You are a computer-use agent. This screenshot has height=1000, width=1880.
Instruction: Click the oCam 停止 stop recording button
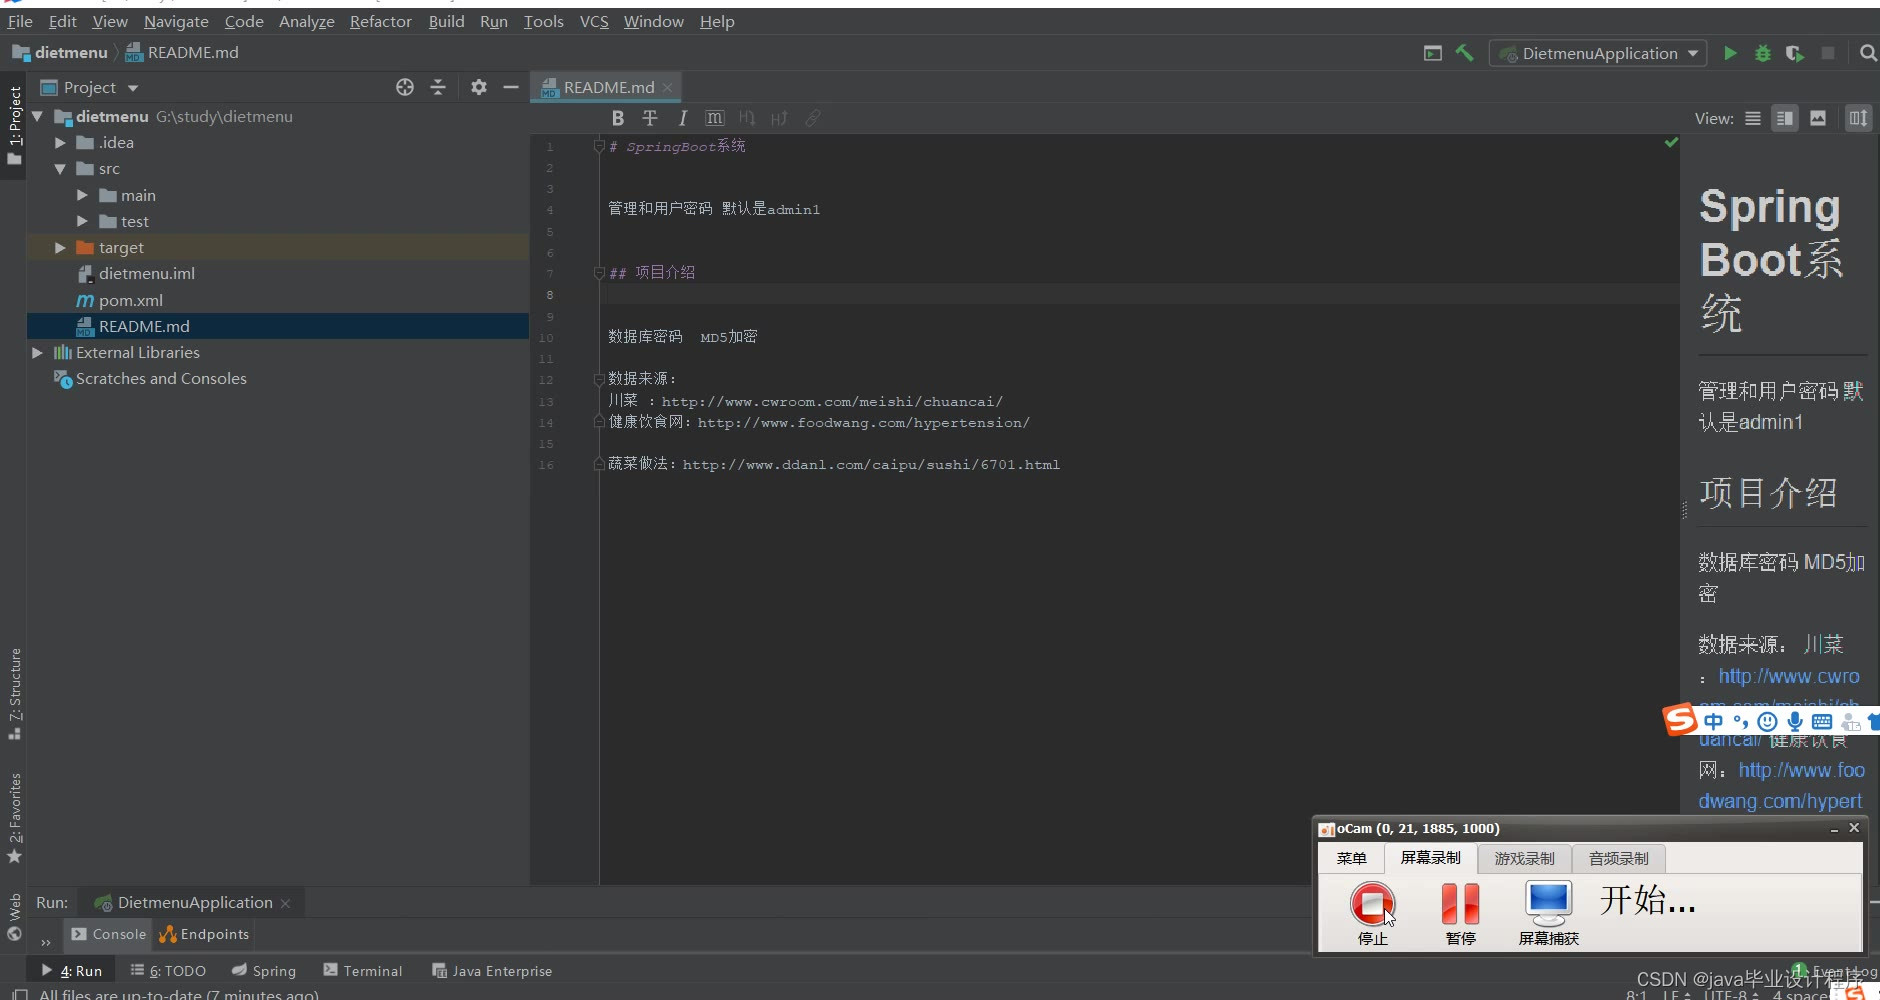[1372, 912]
